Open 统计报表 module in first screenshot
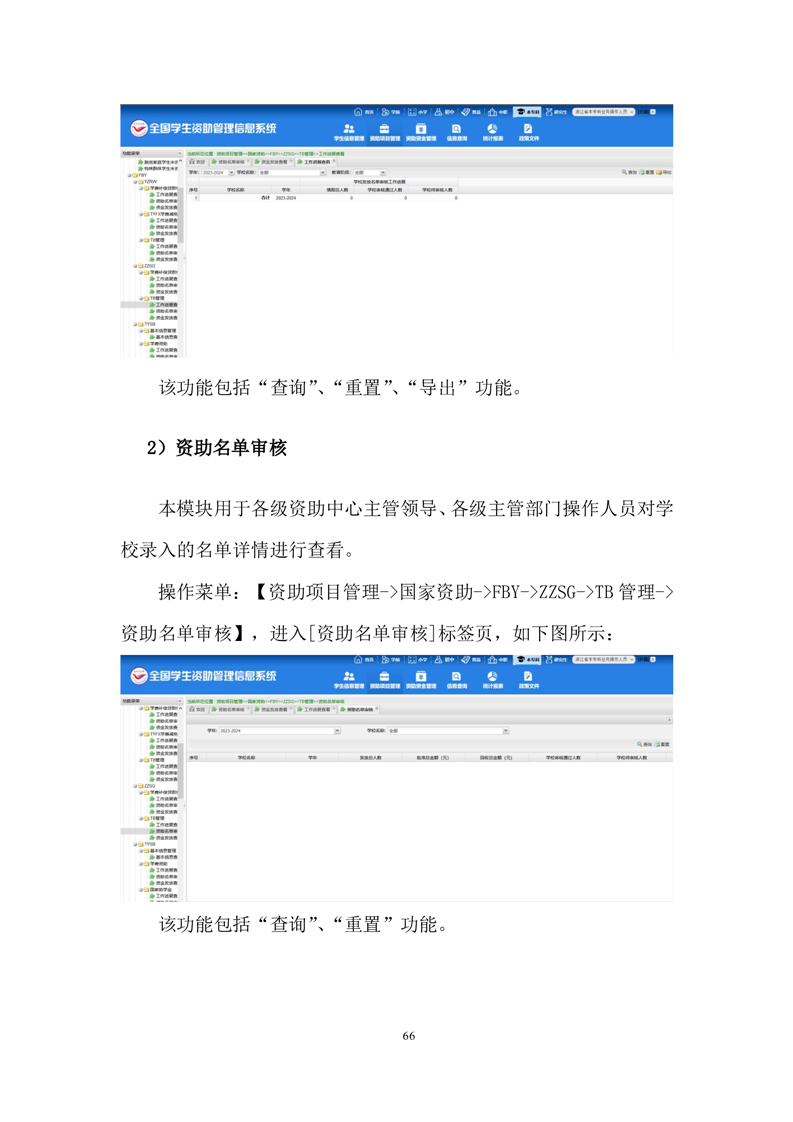This screenshot has height=1122, width=793. coord(492,132)
